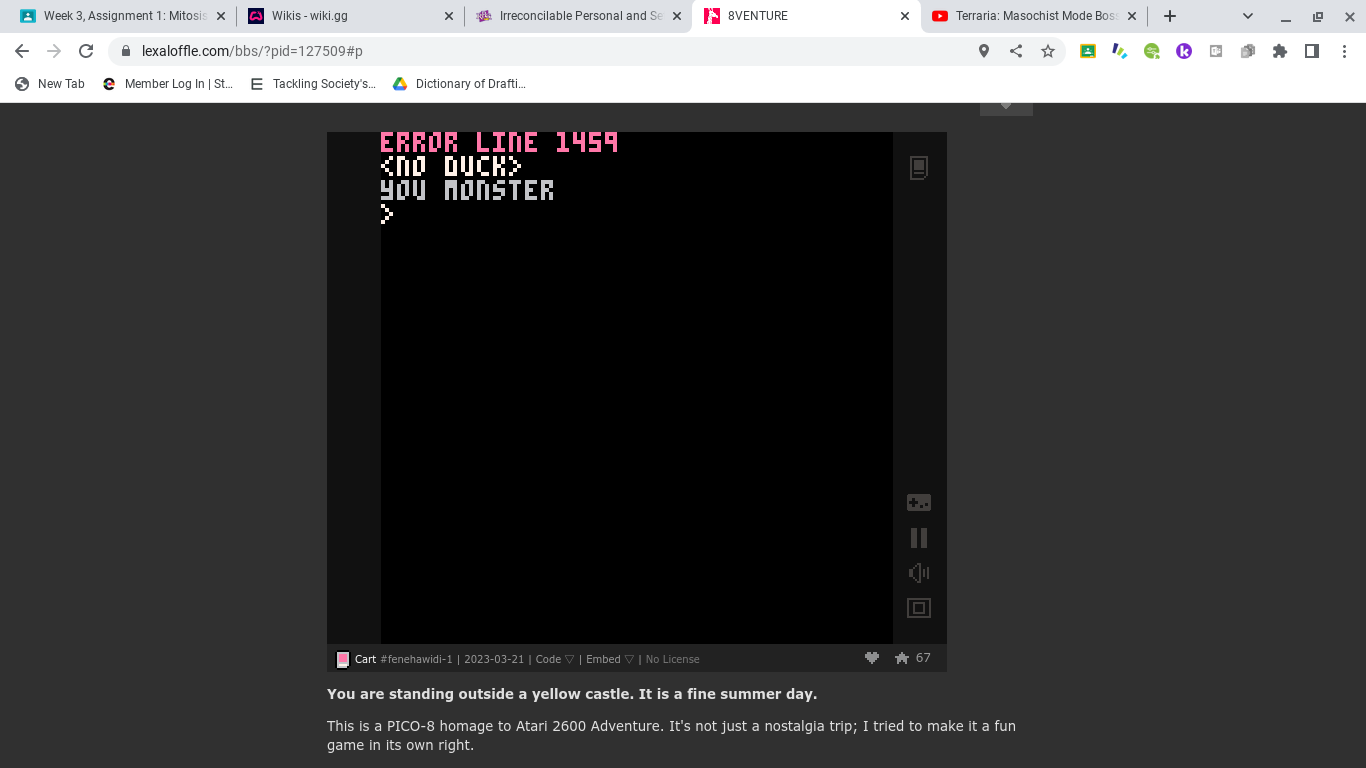Open location permission icon in address bar

tap(984, 51)
